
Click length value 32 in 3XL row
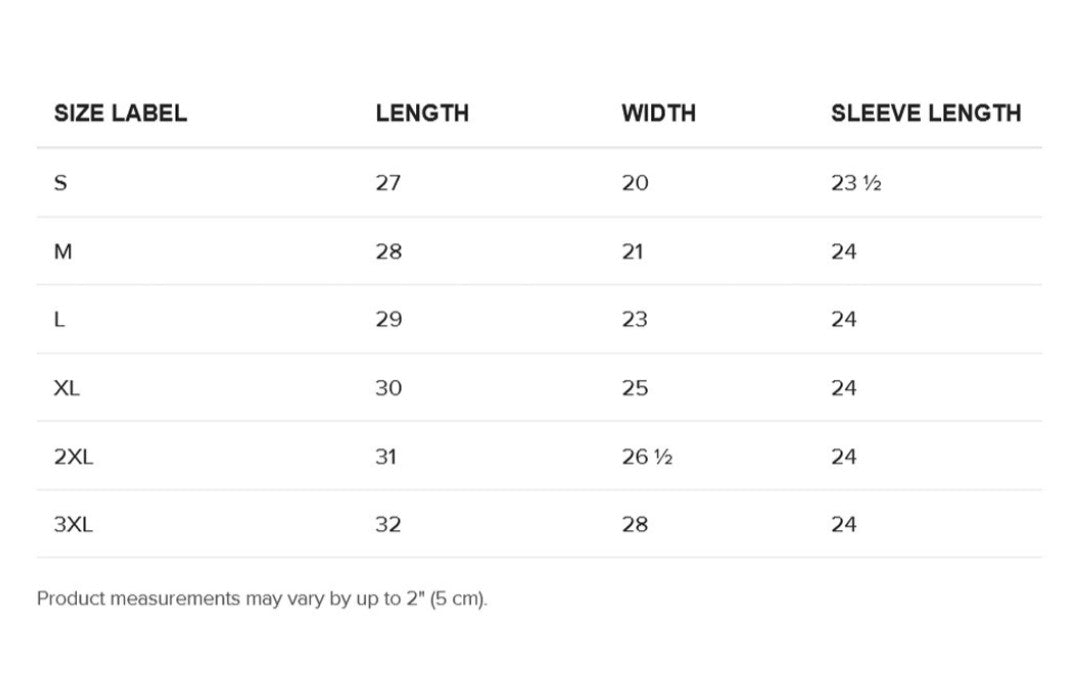tap(388, 524)
